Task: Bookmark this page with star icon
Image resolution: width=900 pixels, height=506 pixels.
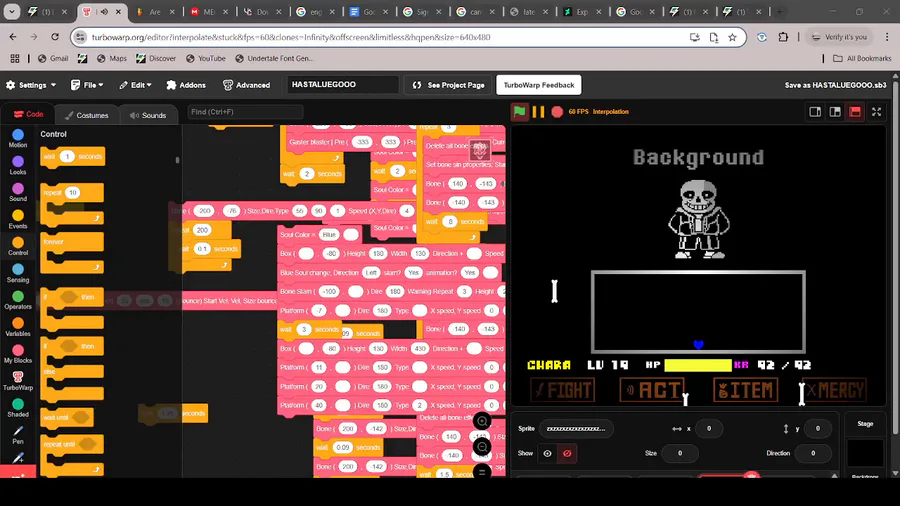Action: pos(732,37)
